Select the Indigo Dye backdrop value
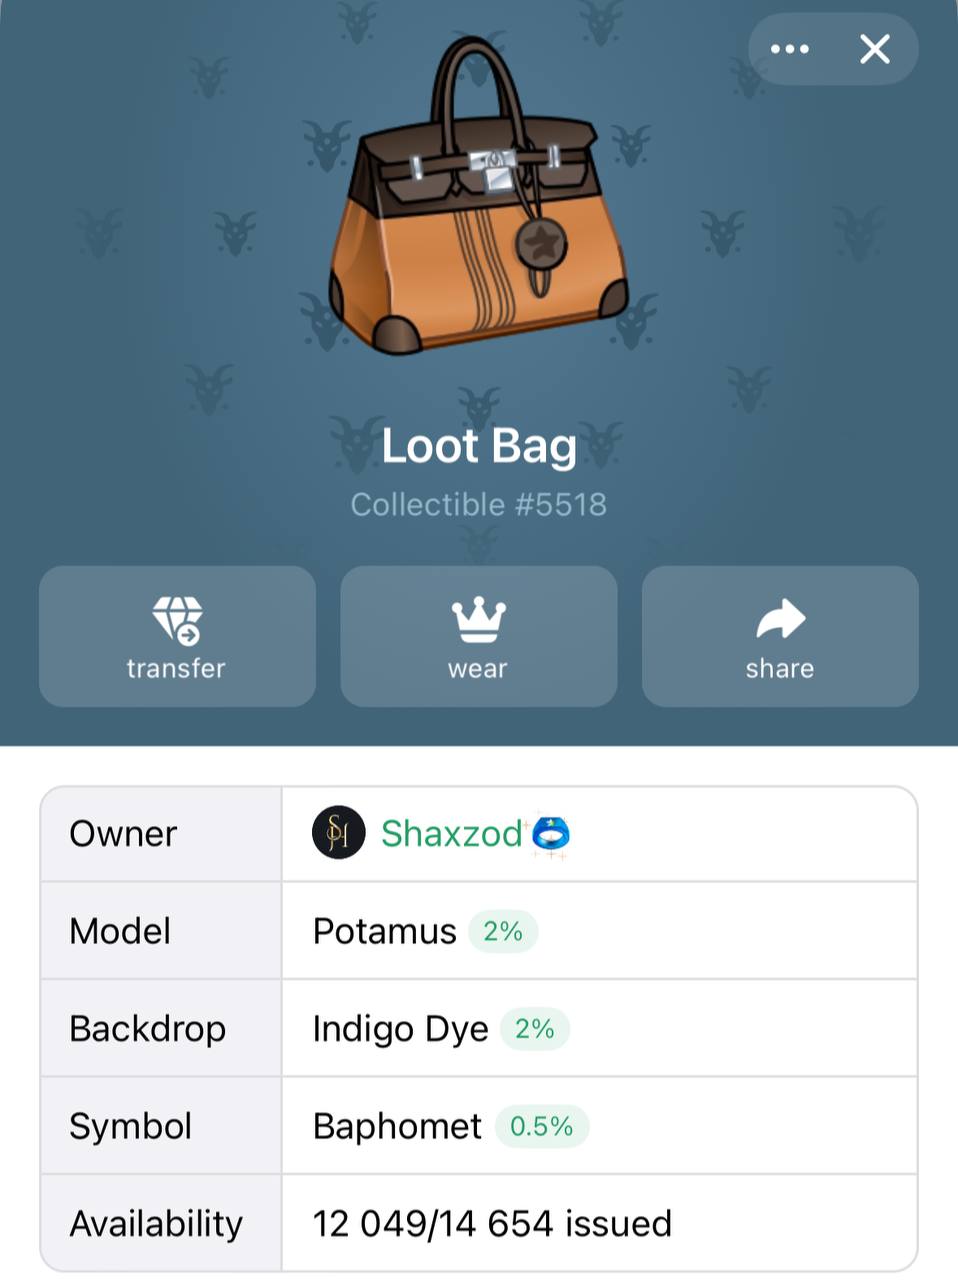958x1280 pixels. [400, 1029]
